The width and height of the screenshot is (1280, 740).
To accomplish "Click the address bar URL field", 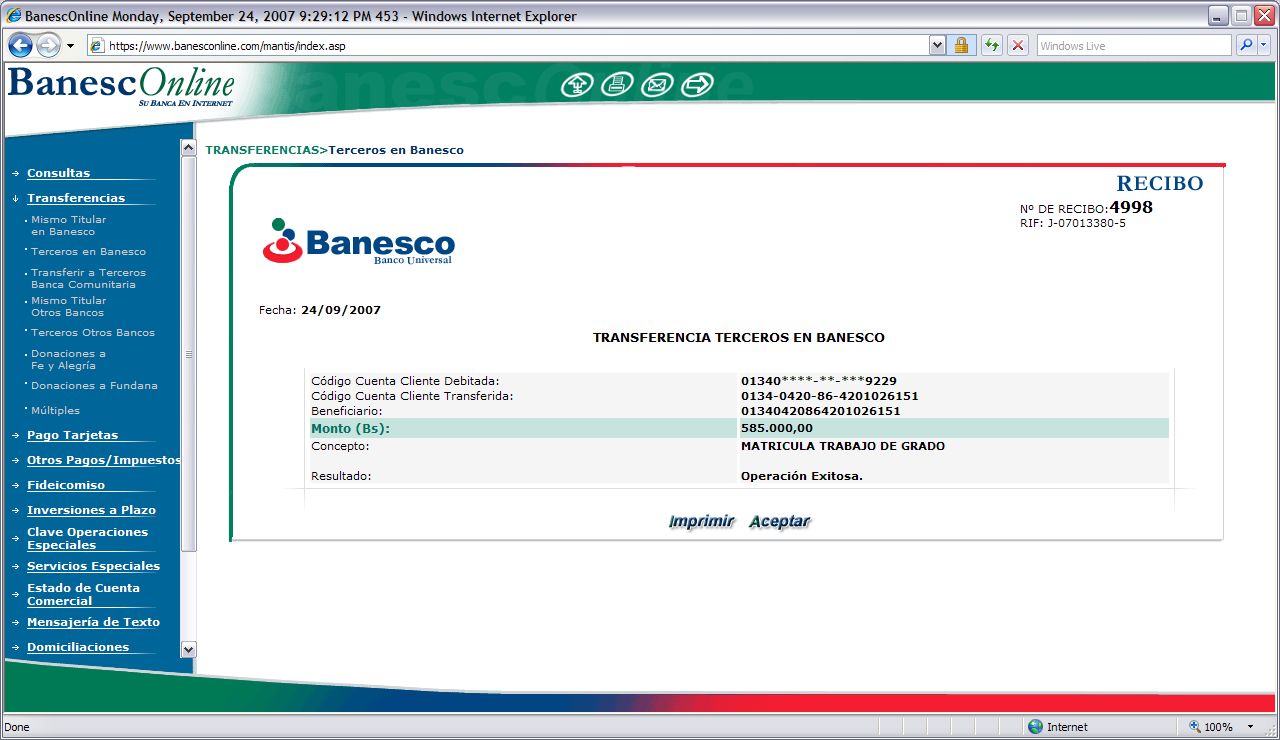I will click(x=510, y=46).
